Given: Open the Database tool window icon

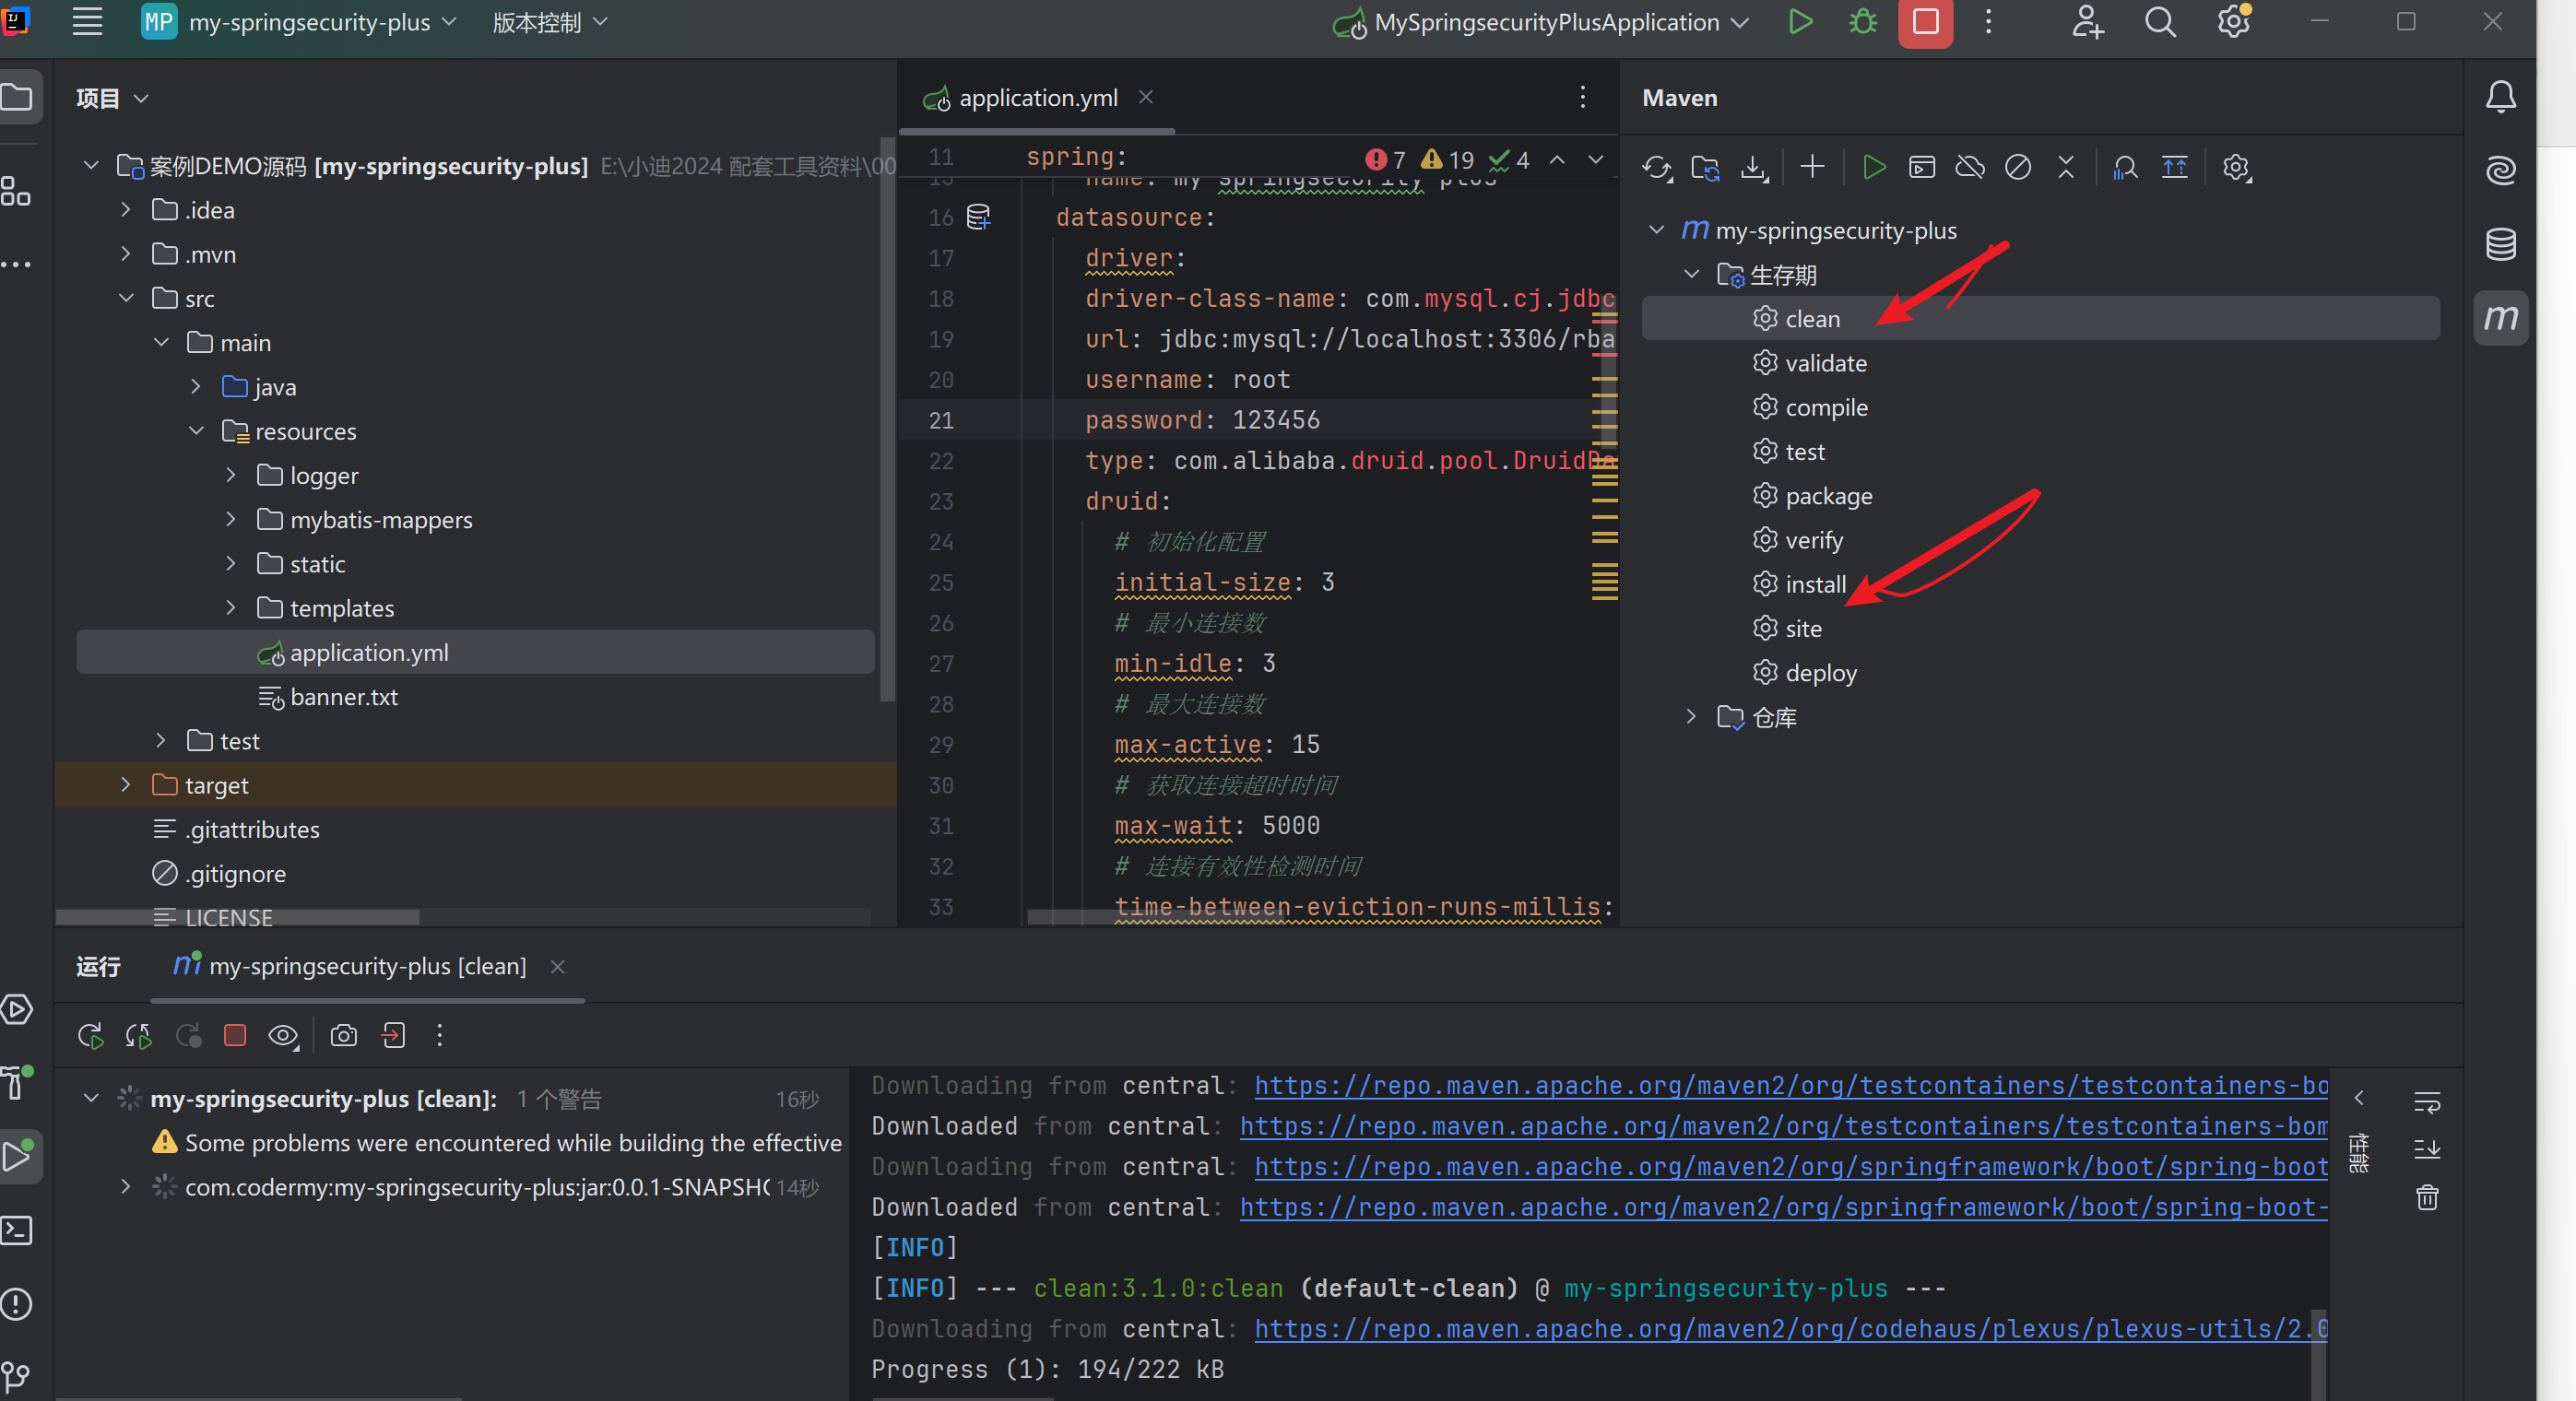Looking at the screenshot, I should pyautogui.click(x=2500, y=244).
